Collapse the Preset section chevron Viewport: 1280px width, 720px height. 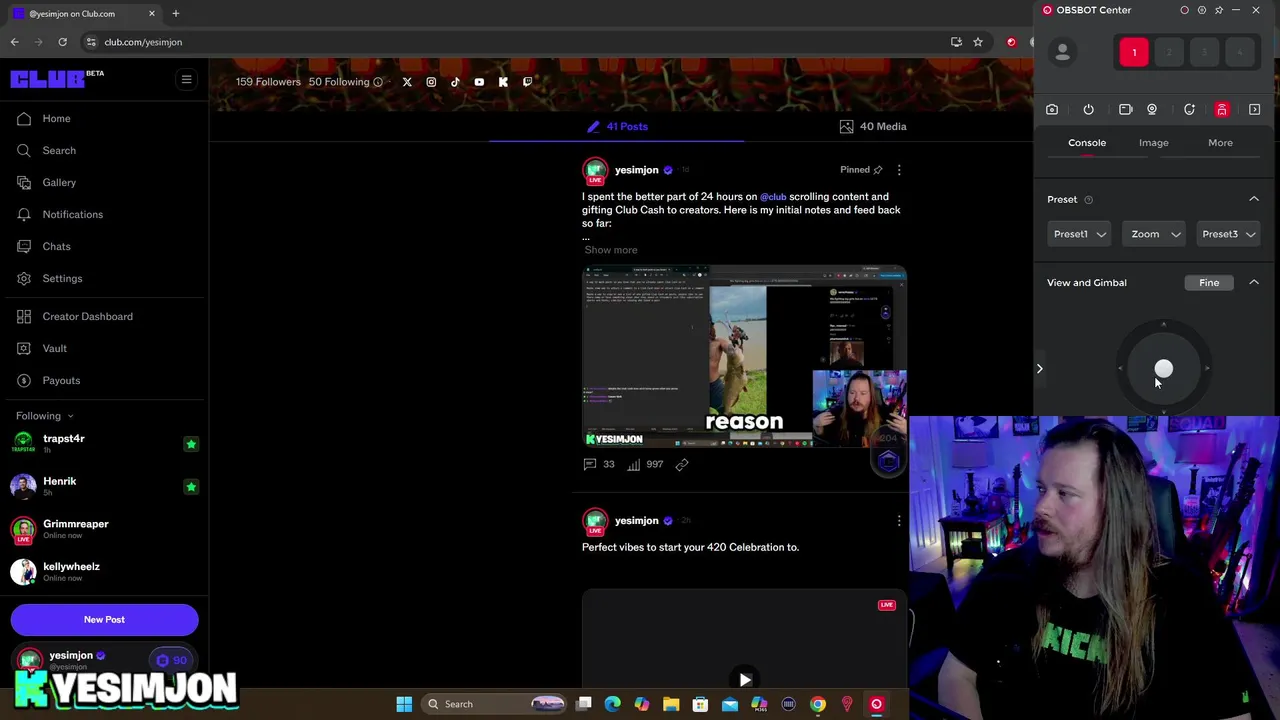click(1254, 199)
